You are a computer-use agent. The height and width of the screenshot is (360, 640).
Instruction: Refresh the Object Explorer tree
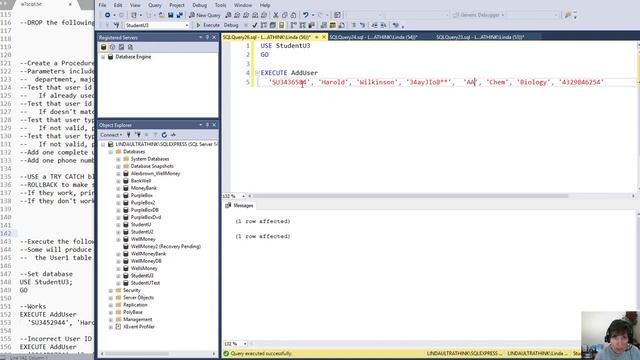point(164,135)
